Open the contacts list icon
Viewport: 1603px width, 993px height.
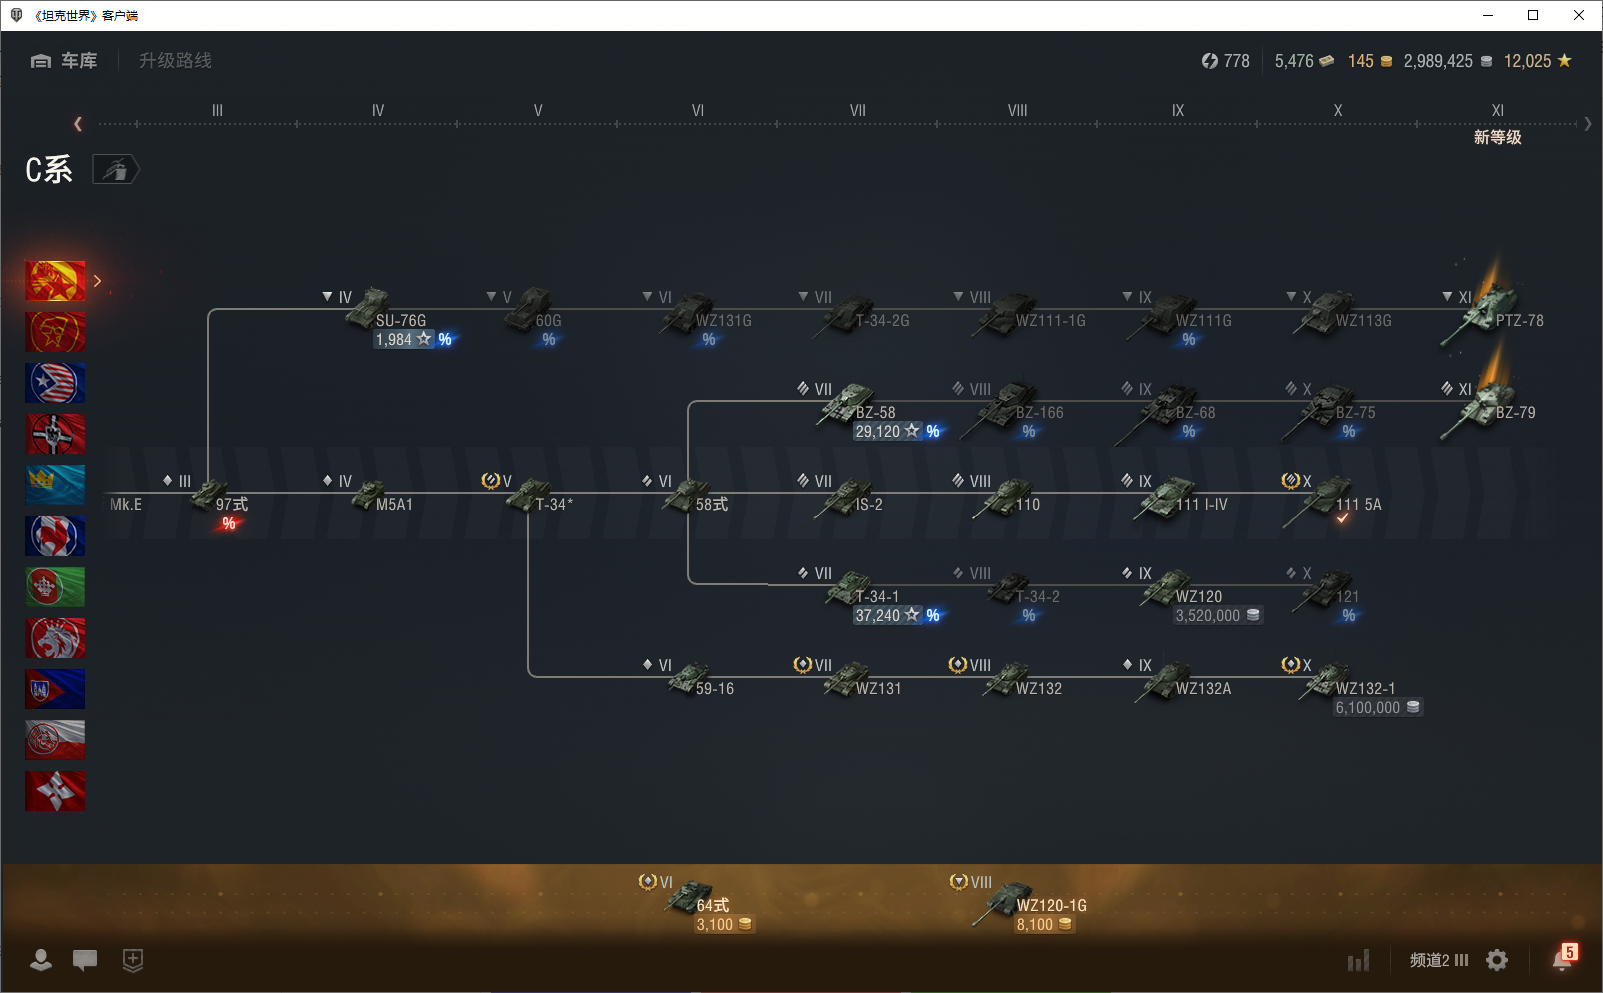41,960
